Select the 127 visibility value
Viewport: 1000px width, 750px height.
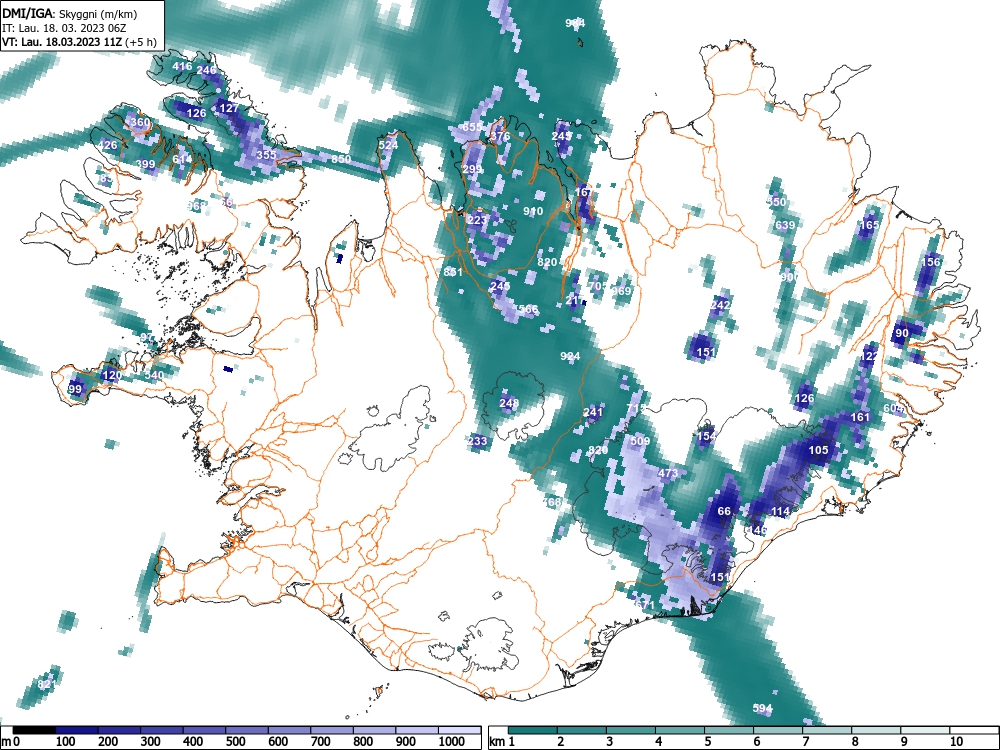[x=229, y=108]
